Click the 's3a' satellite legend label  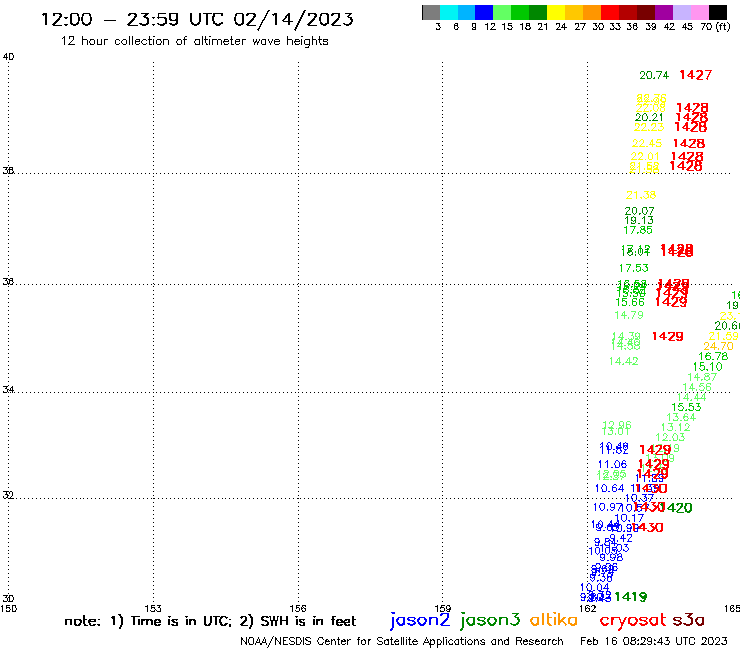click(689, 620)
